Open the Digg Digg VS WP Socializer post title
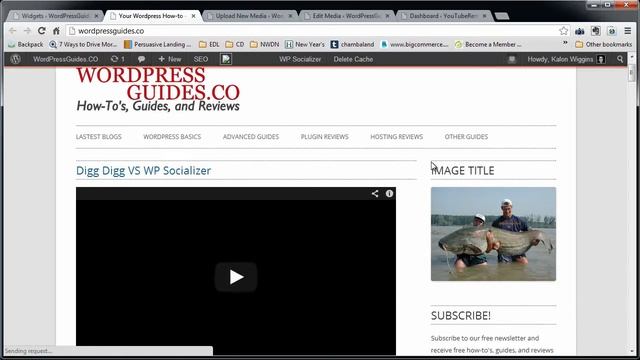640x360 pixels. [x=143, y=171]
